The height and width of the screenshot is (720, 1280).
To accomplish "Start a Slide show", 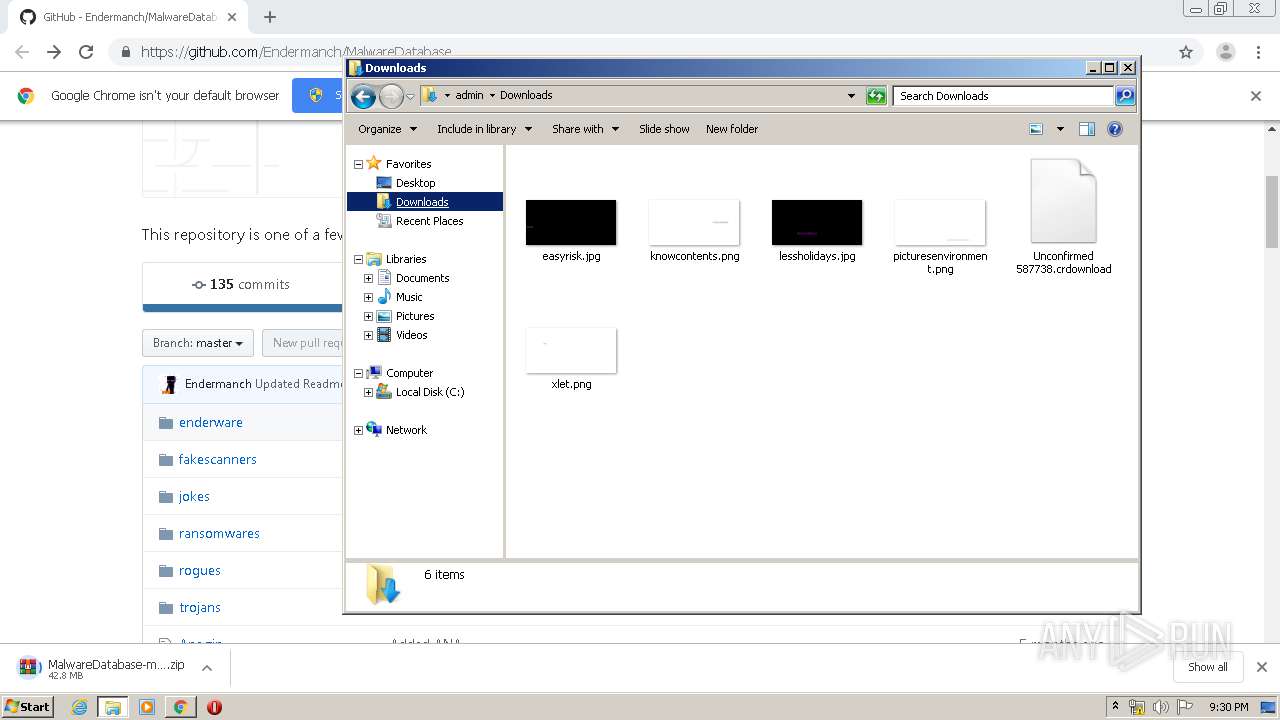I will pyautogui.click(x=664, y=129).
